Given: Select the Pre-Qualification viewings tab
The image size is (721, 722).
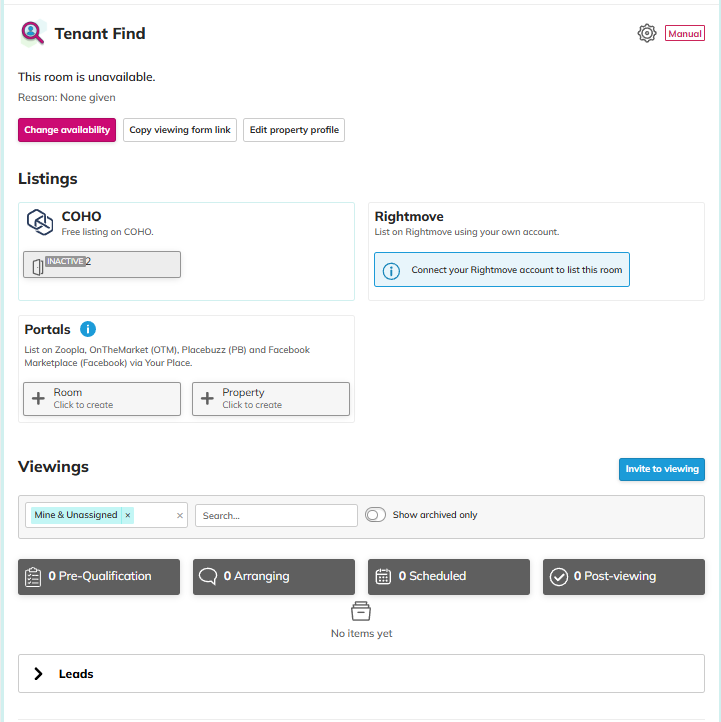Looking at the screenshot, I should click(99, 576).
